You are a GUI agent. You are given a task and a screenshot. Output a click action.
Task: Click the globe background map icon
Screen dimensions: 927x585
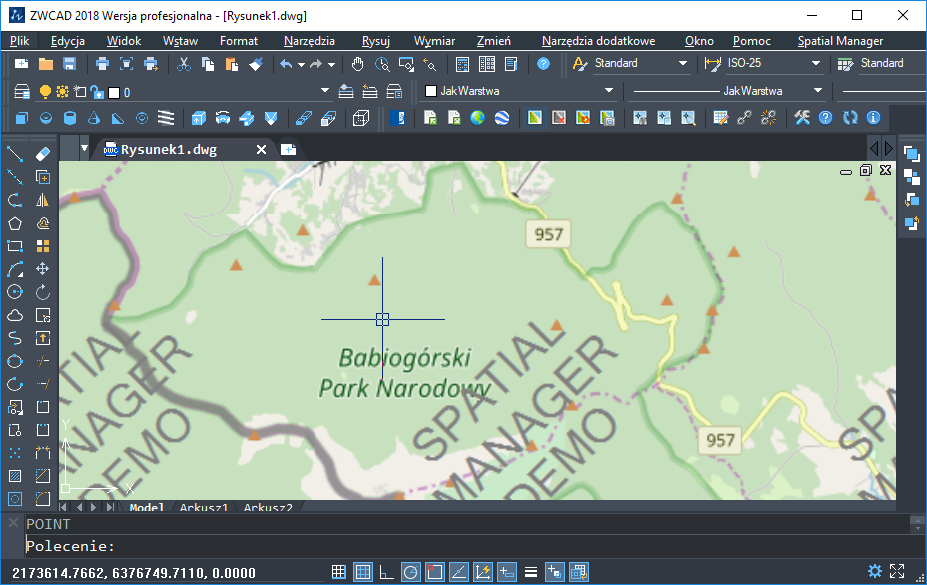478,118
